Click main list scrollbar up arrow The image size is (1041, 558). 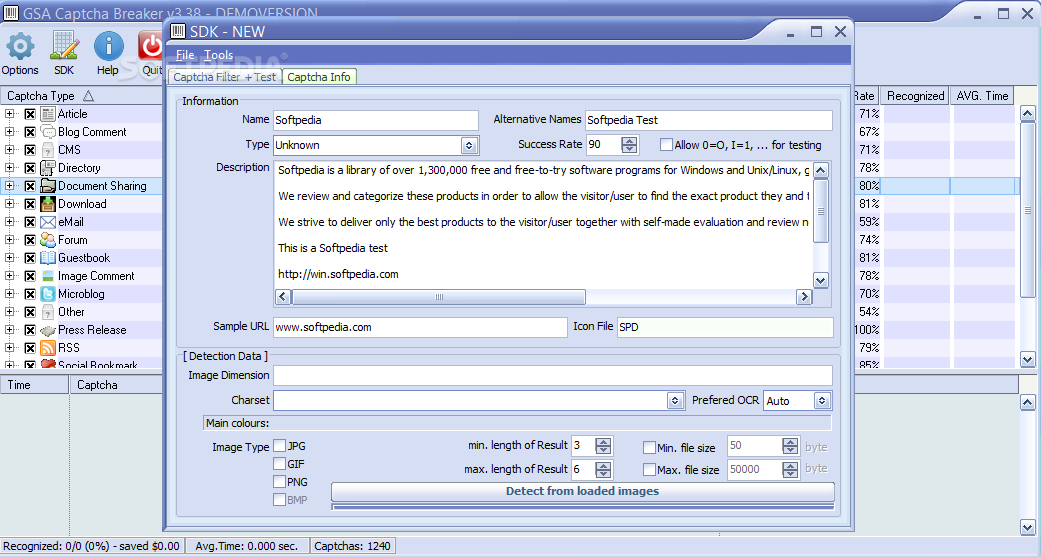click(x=1027, y=114)
